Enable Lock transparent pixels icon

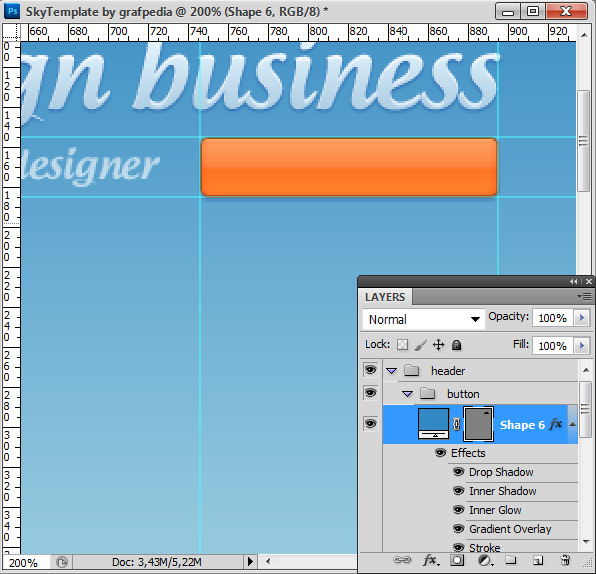coord(403,345)
